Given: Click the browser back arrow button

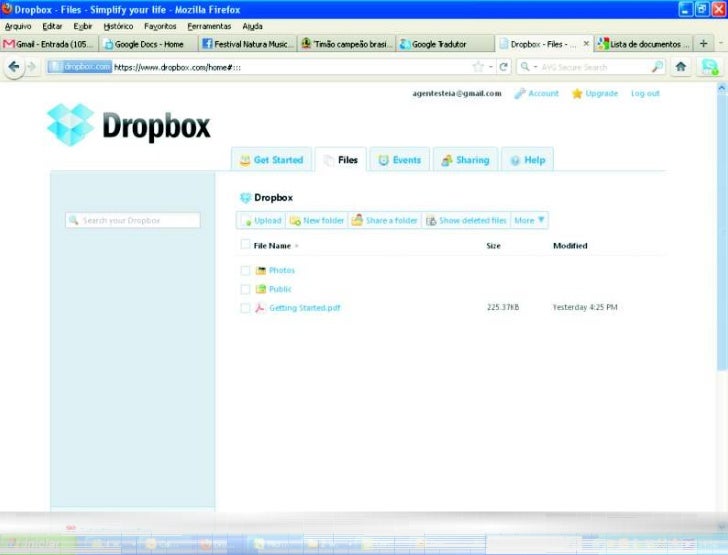Looking at the screenshot, I should pyautogui.click(x=14, y=67).
